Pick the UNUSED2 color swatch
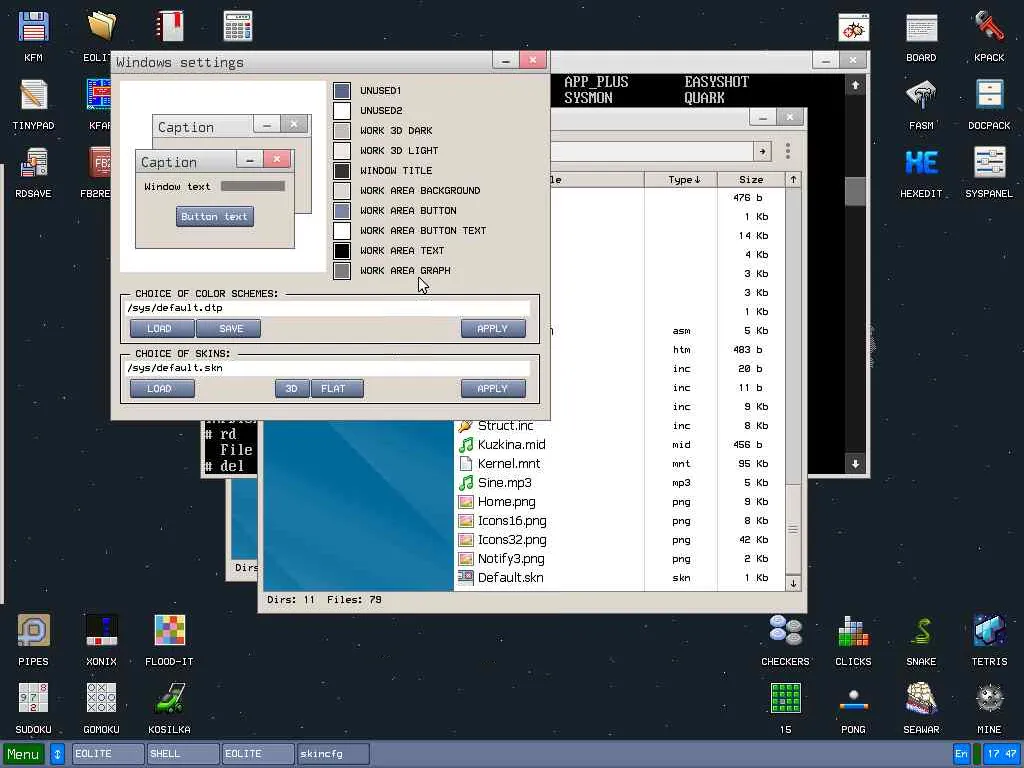 click(342, 110)
